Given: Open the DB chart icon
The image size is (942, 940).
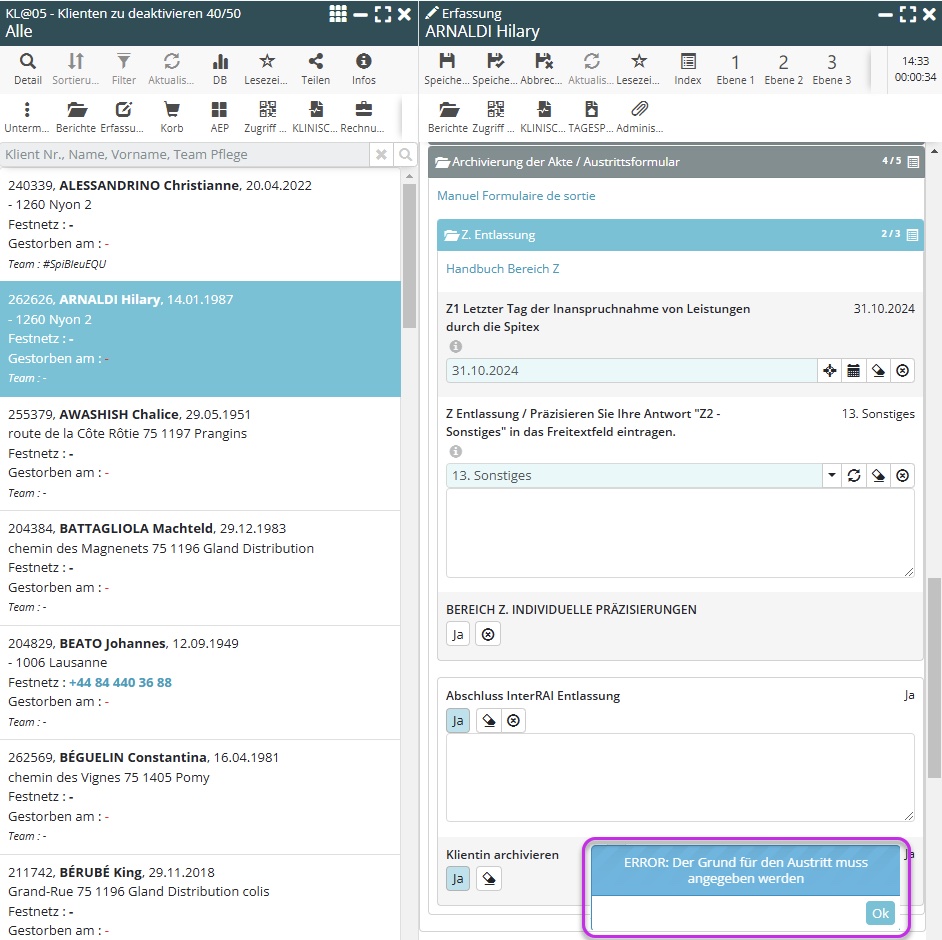Looking at the screenshot, I should [x=219, y=68].
